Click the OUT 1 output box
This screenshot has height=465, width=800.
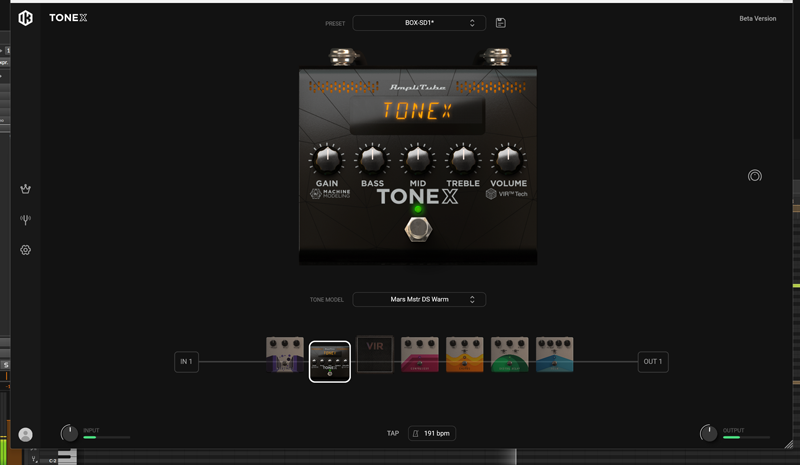click(653, 362)
